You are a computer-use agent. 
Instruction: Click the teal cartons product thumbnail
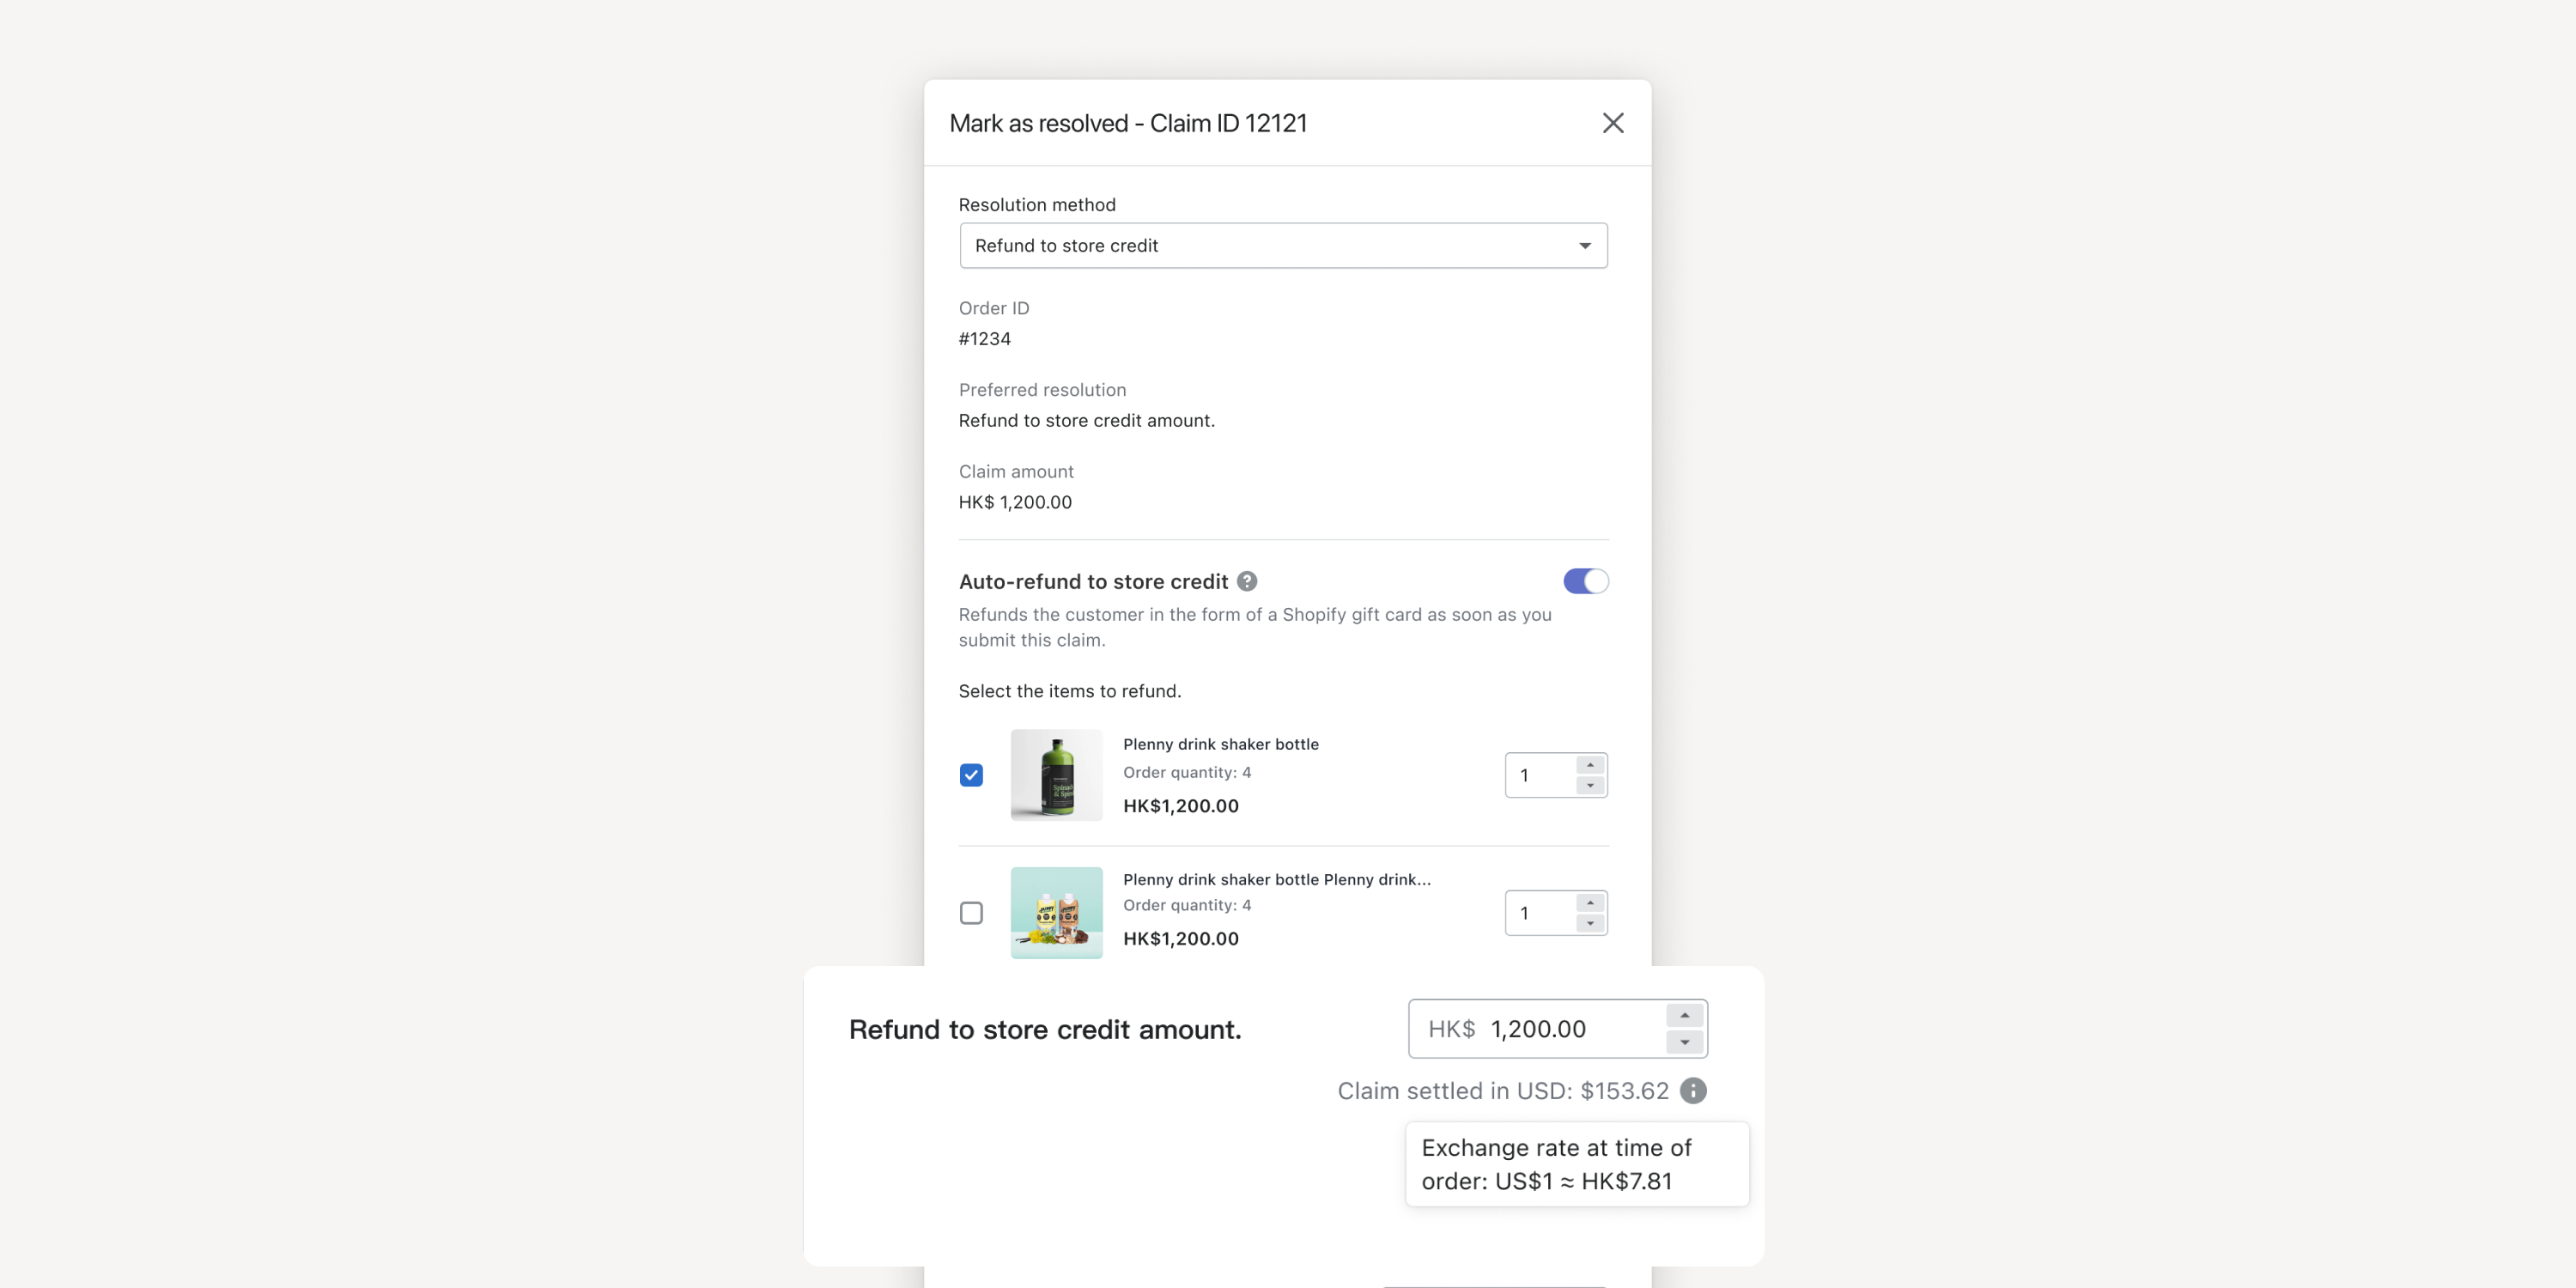pyautogui.click(x=1056, y=913)
